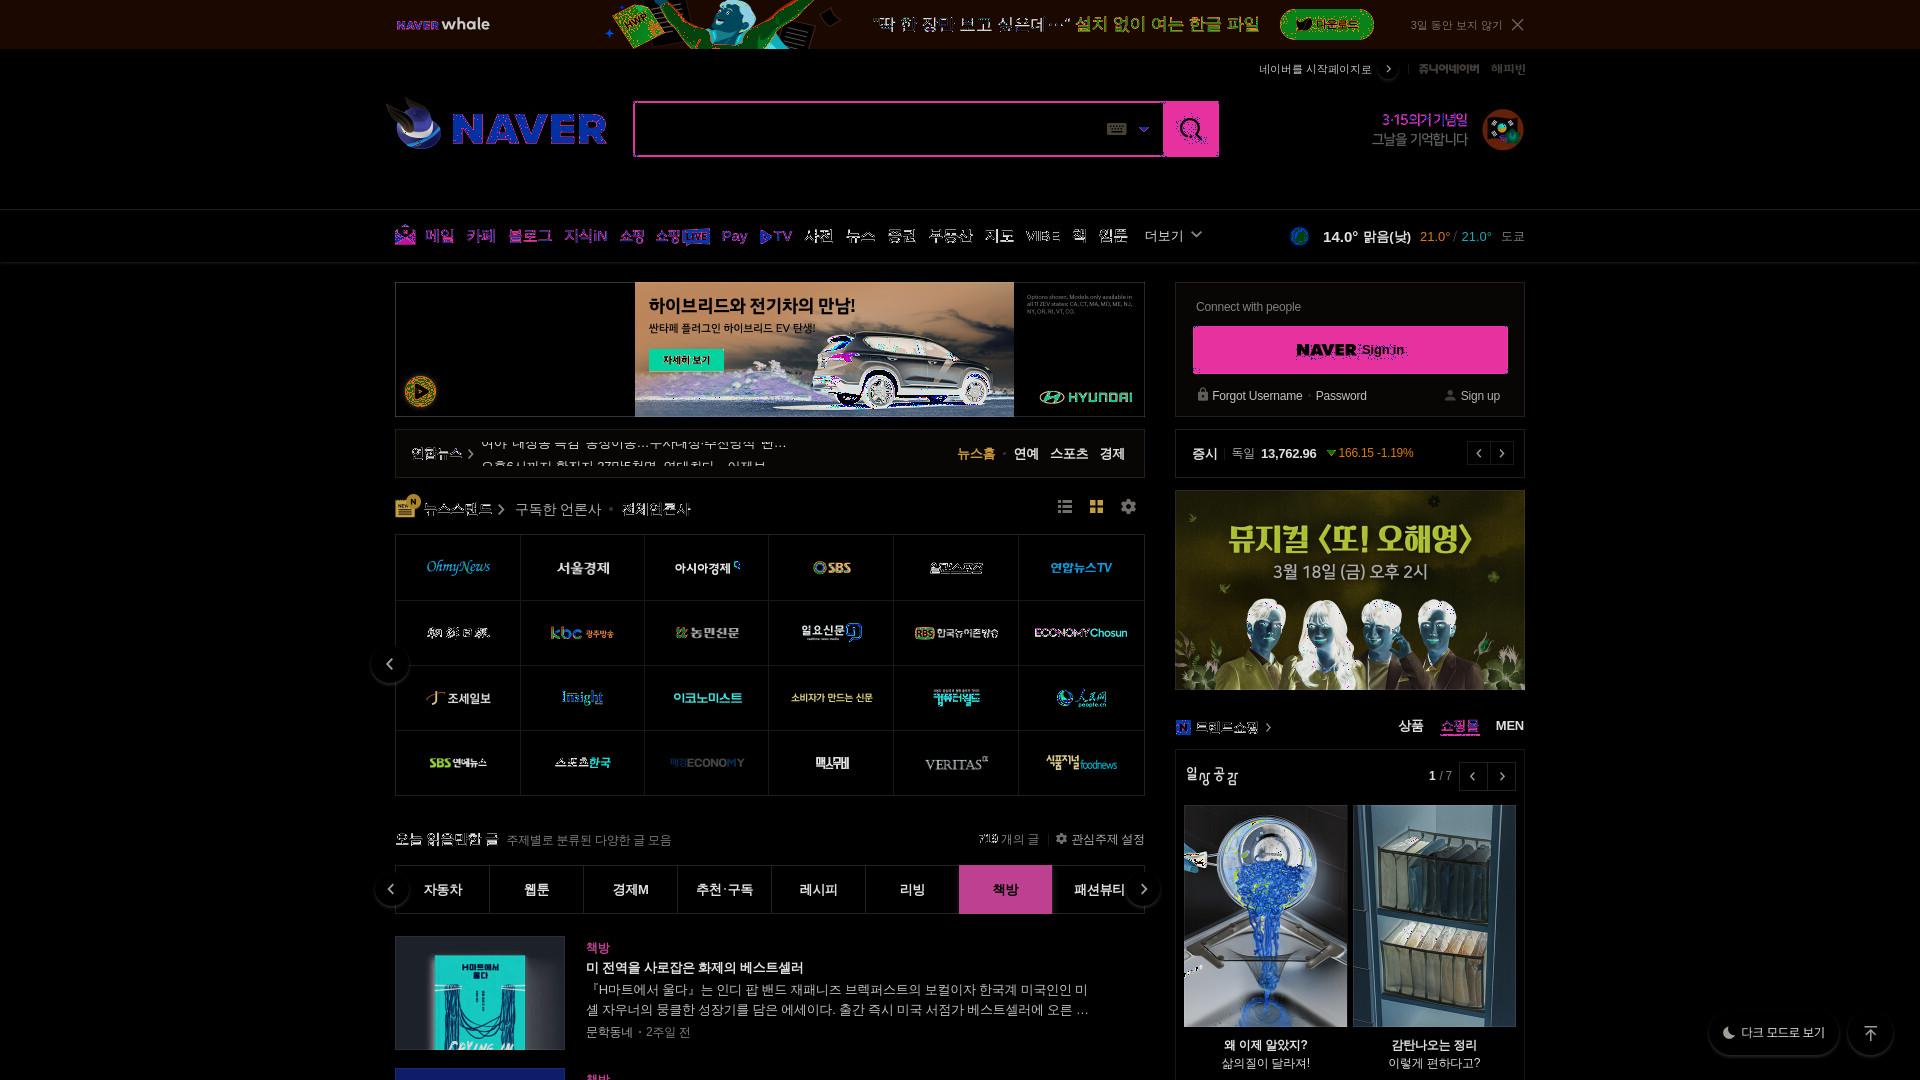Viewport: 1920px width, 1080px height.
Task: Open the 카페 menu item
Action: 481,236
